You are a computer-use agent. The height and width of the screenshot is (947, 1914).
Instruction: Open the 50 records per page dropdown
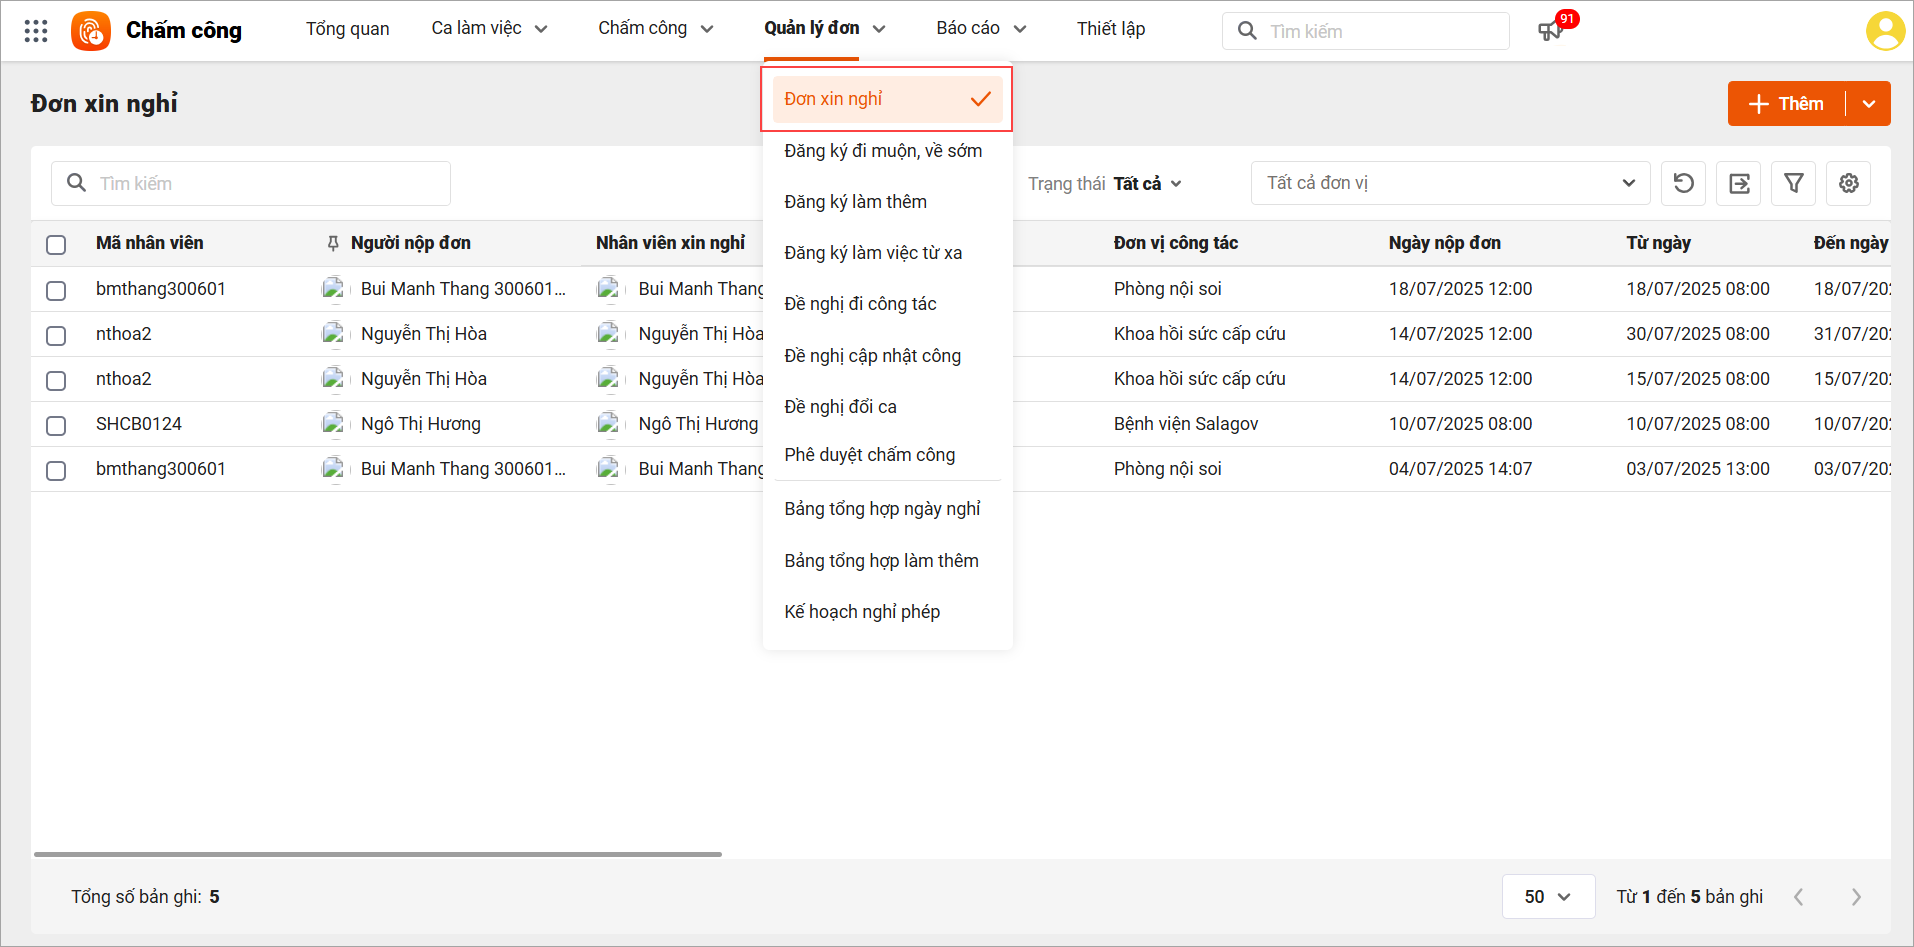pyautogui.click(x=1547, y=896)
